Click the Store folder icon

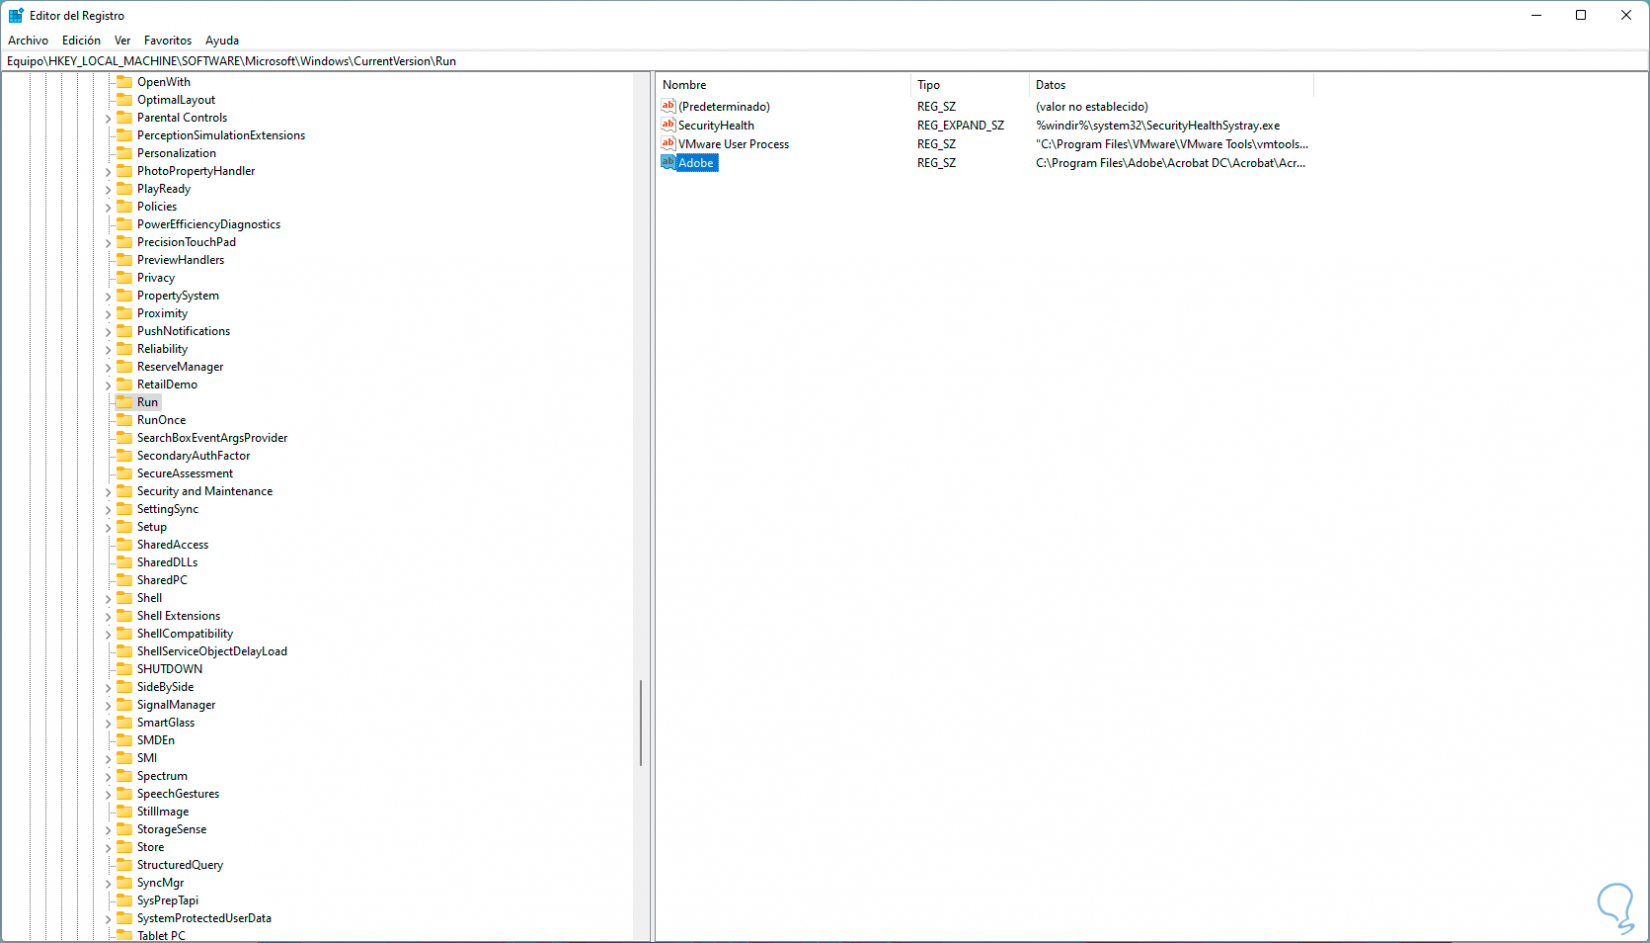pos(124,847)
